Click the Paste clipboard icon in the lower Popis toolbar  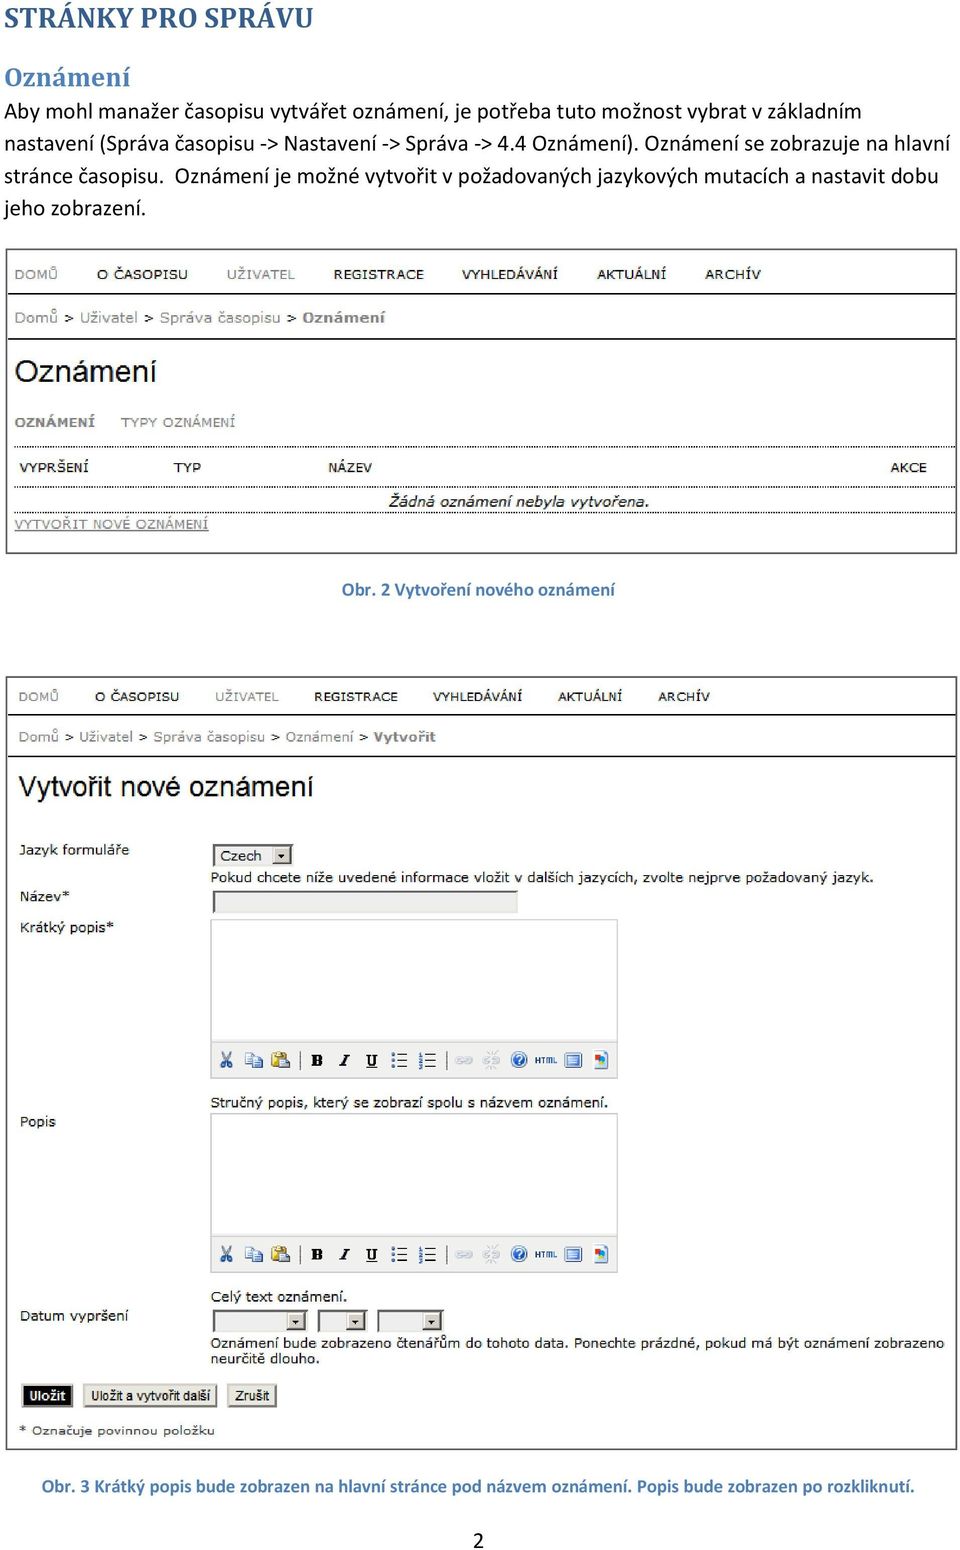tap(281, 1254)
